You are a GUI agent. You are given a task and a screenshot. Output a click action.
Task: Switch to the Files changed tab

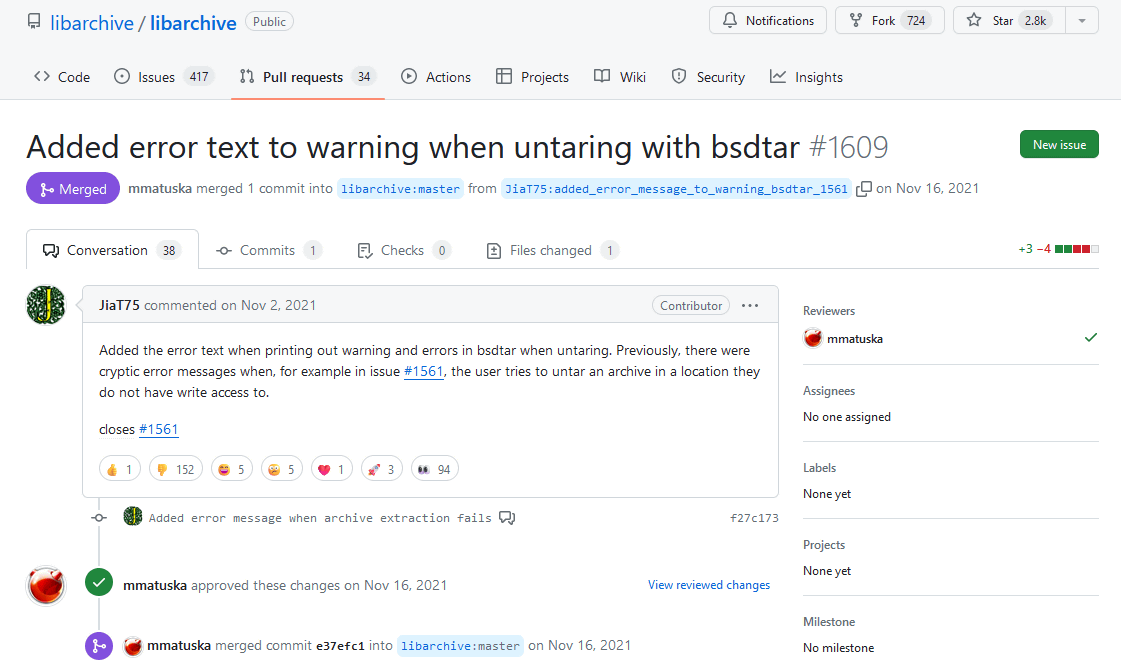(x=551, y=250)
